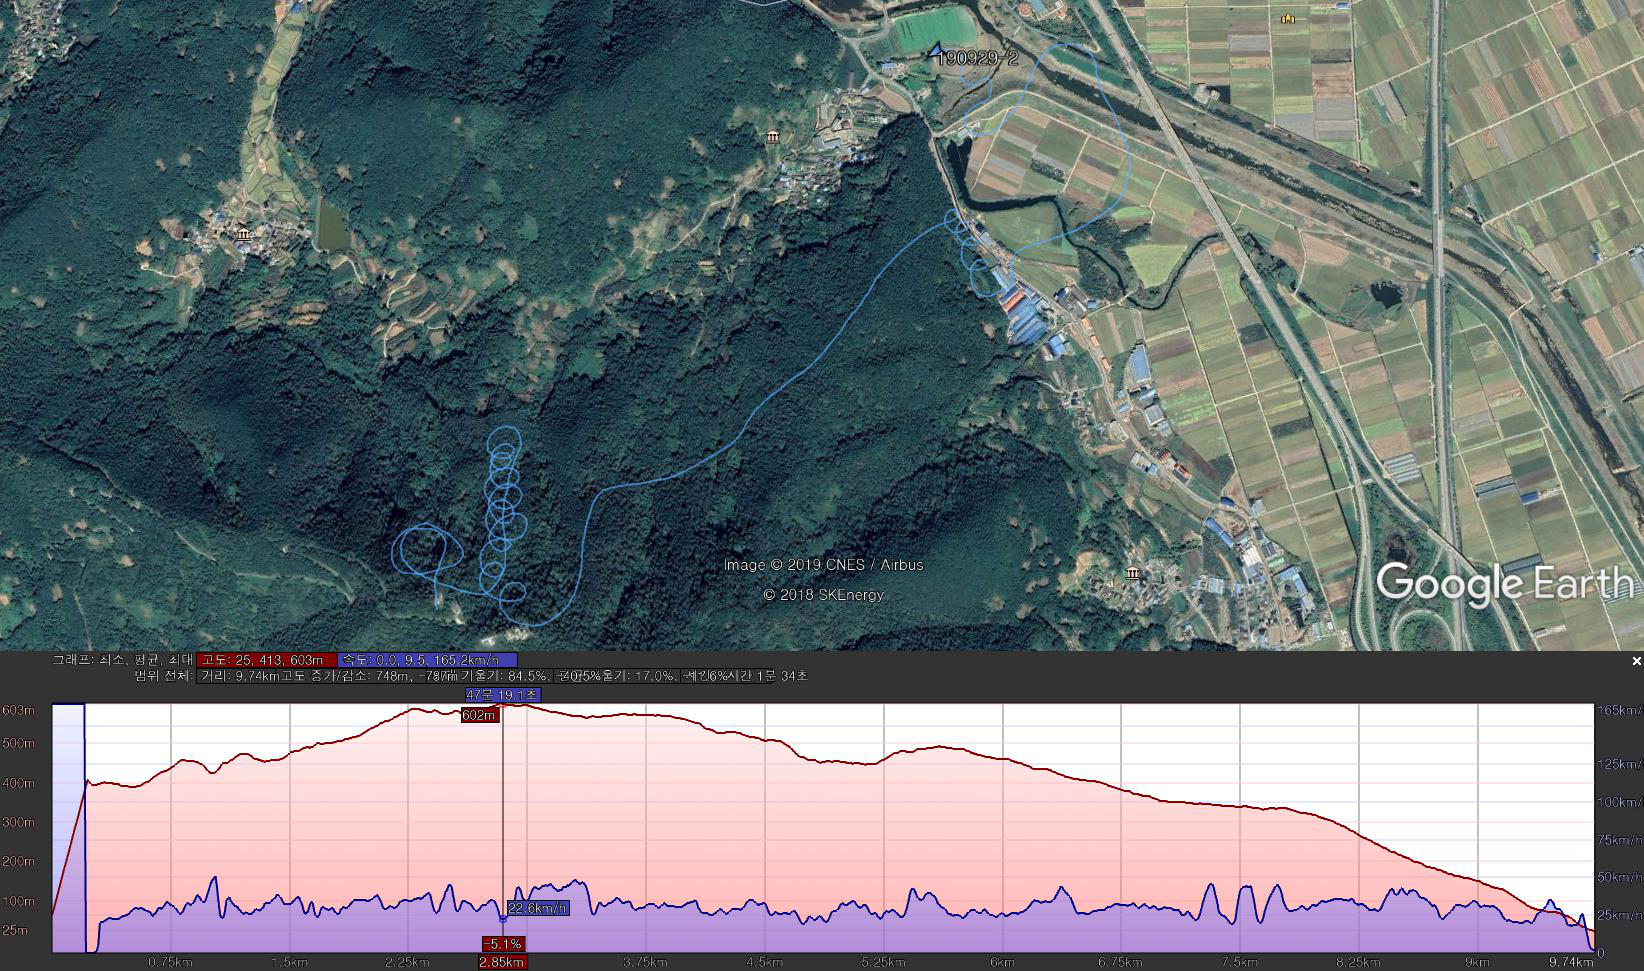
Task: Click the 0.75km distance axis label
Action: click(x=170, y=962)
